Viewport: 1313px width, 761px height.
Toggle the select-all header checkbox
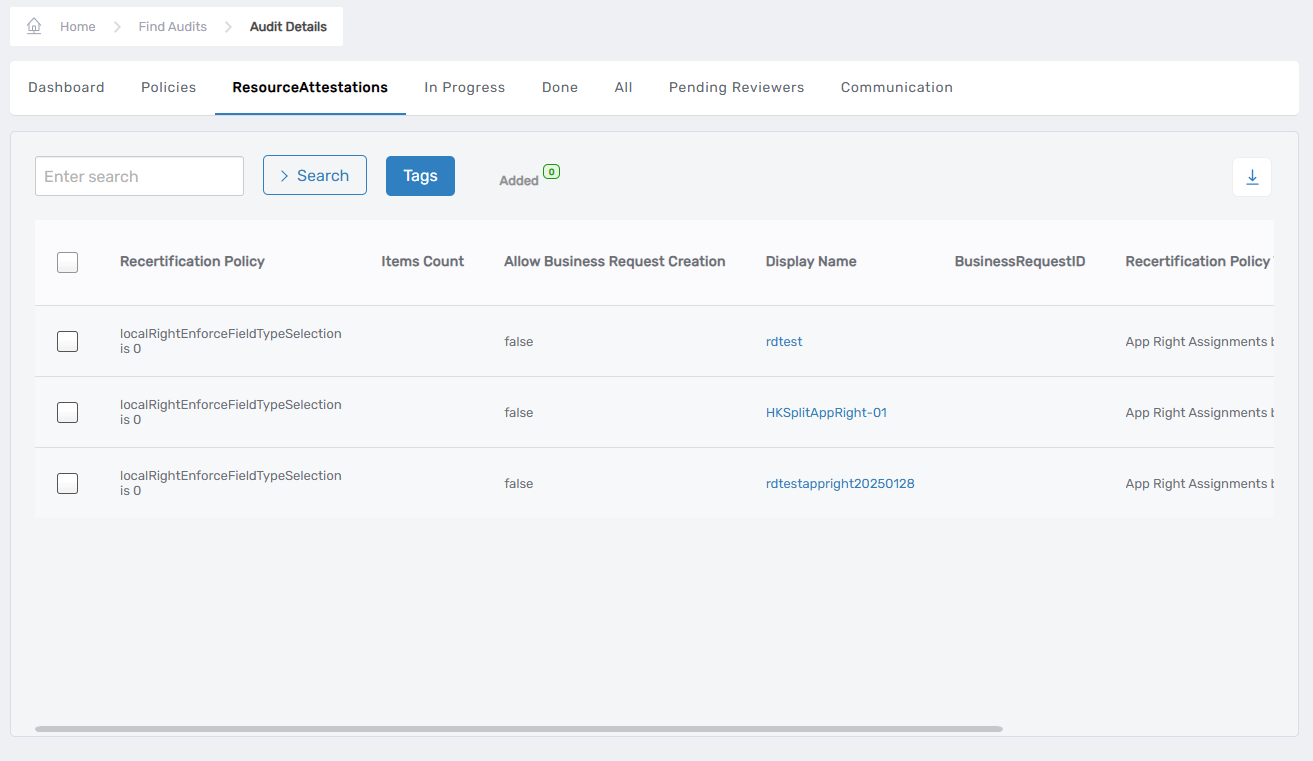click(x=67, y=262)
